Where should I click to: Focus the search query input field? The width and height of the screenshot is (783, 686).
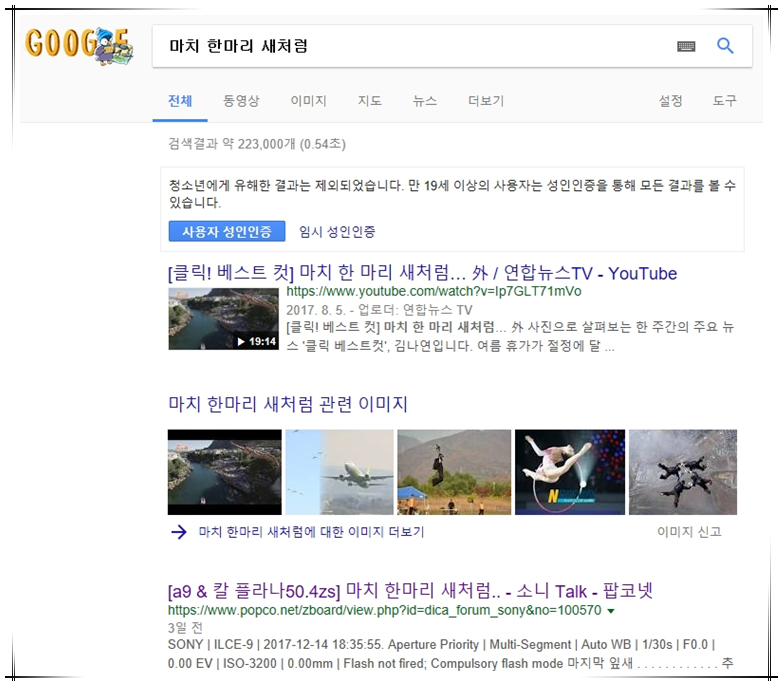(410, 46)
